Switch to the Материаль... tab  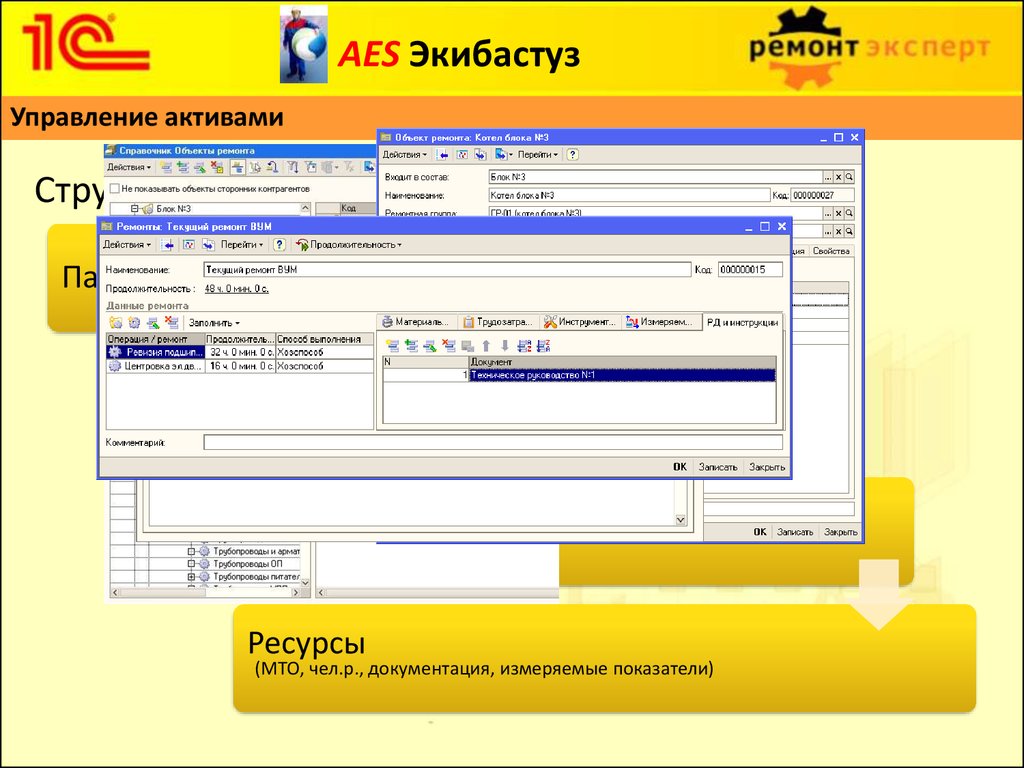tap(416, 322)
